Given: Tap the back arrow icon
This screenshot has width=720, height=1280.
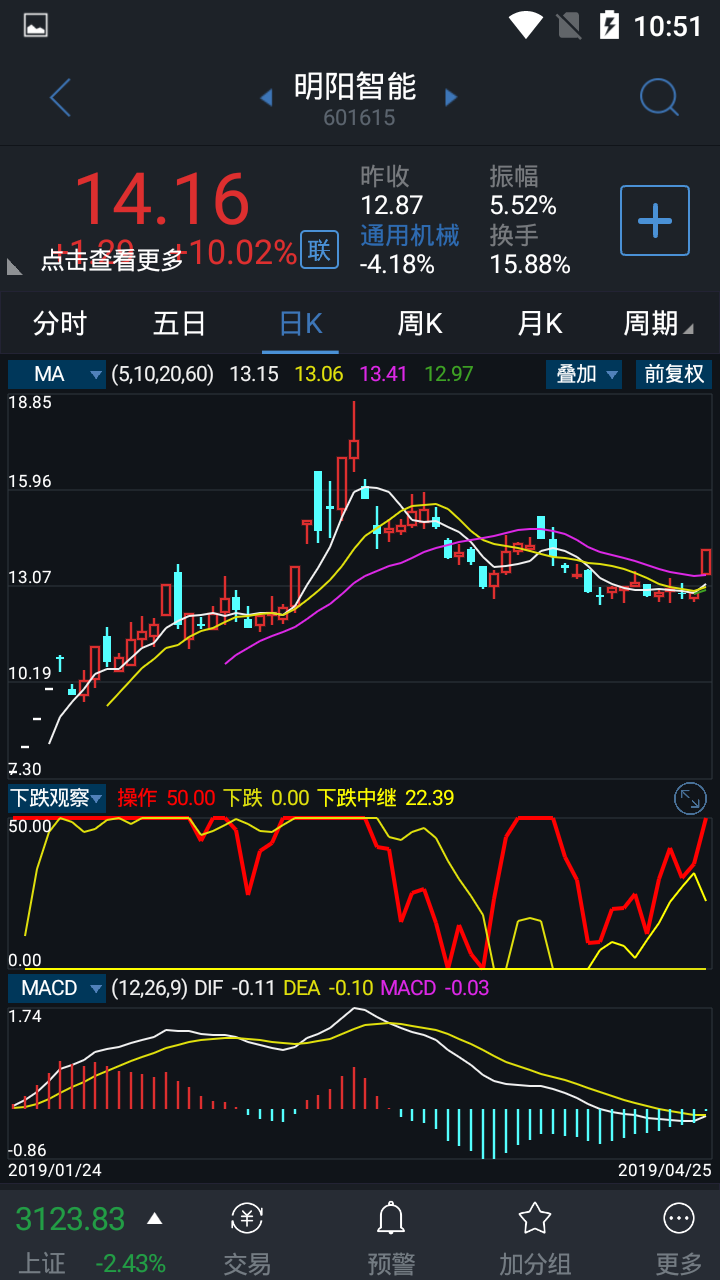Looking at the screenshot, I should point(60,98).
